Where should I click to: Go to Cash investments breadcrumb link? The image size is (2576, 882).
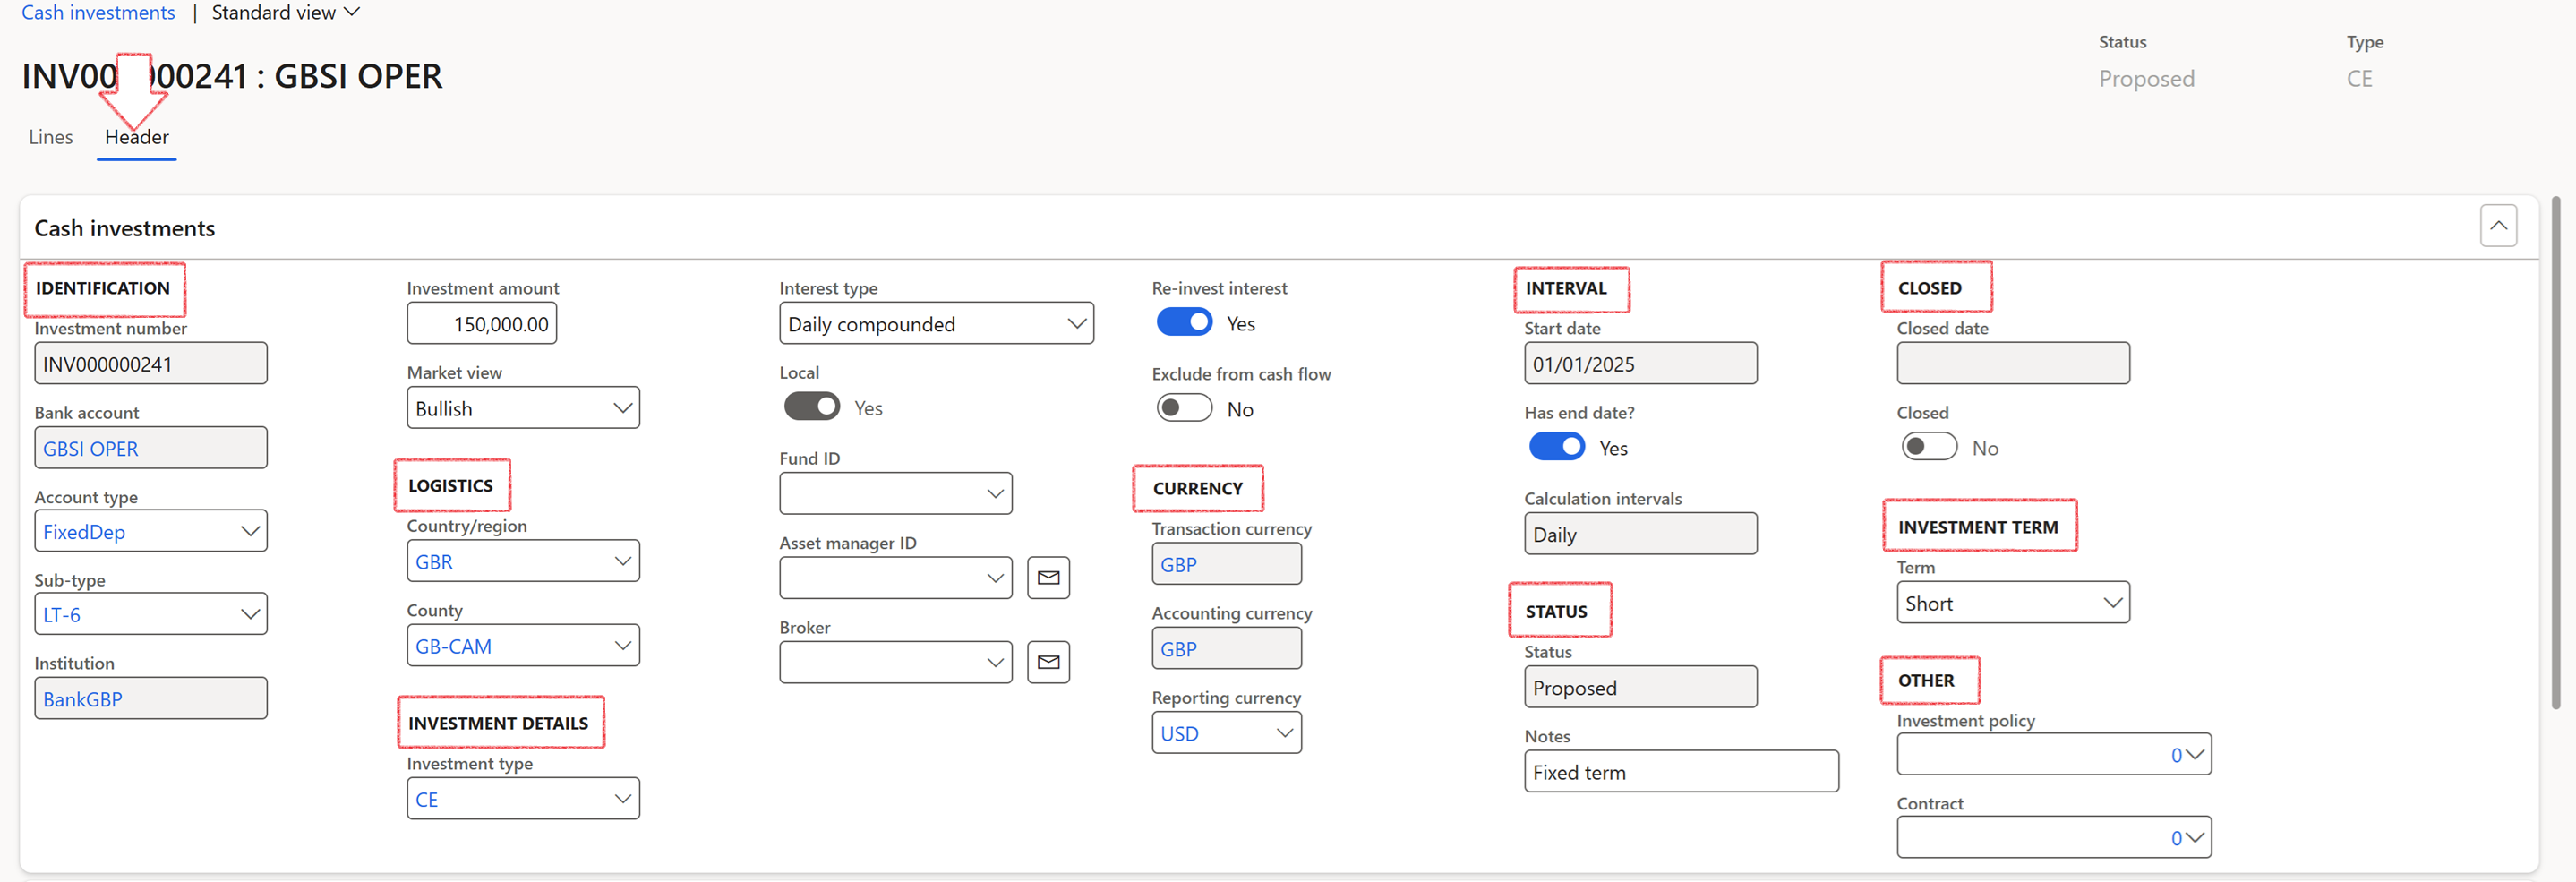(98, 13)
